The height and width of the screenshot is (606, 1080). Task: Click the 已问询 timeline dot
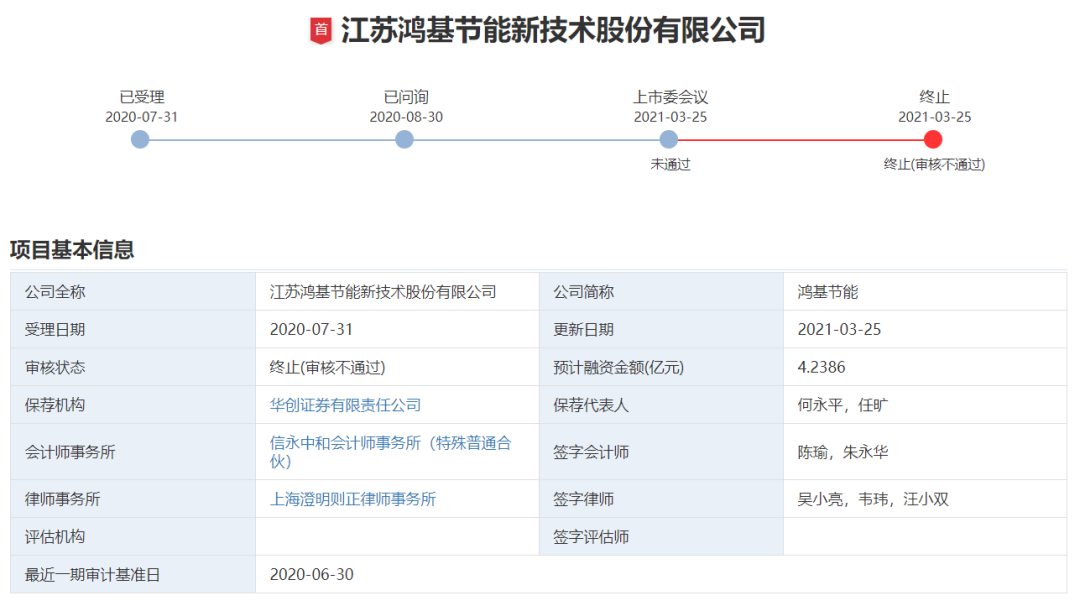coord(404,140)
